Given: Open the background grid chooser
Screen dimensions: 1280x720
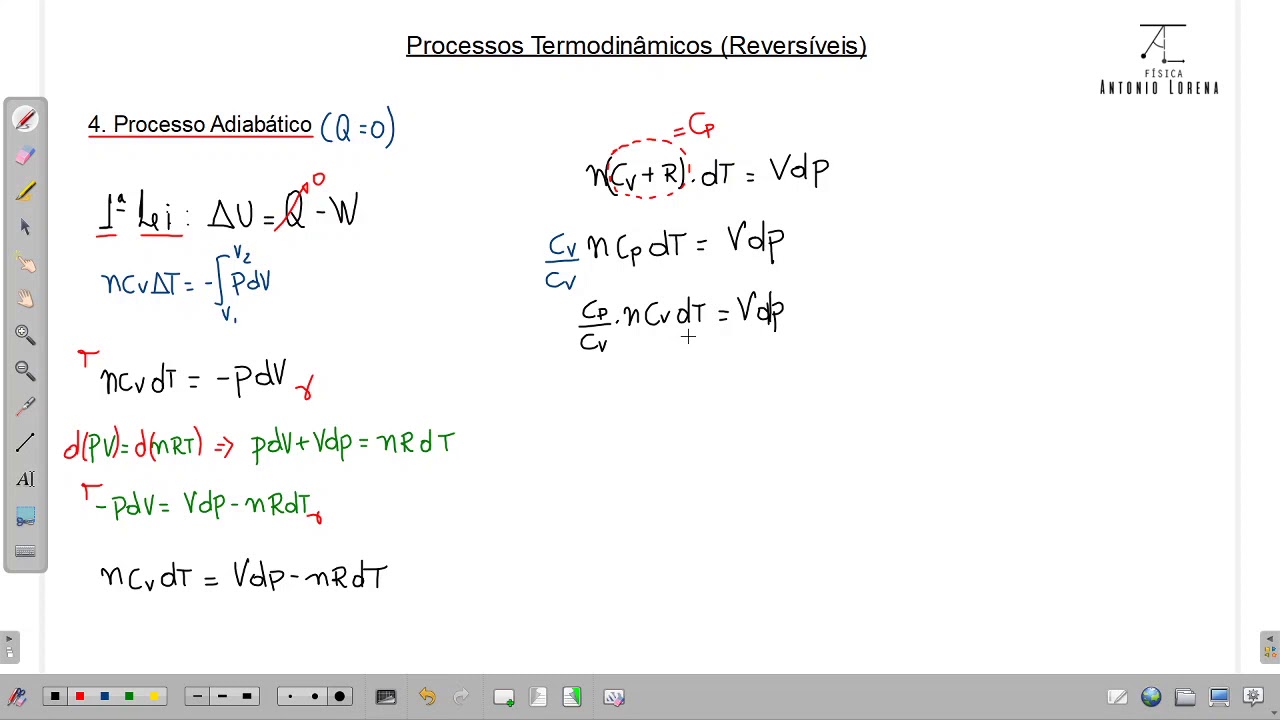Looking at the screenshot, I should pyautogui.click(x=386, y=697).
